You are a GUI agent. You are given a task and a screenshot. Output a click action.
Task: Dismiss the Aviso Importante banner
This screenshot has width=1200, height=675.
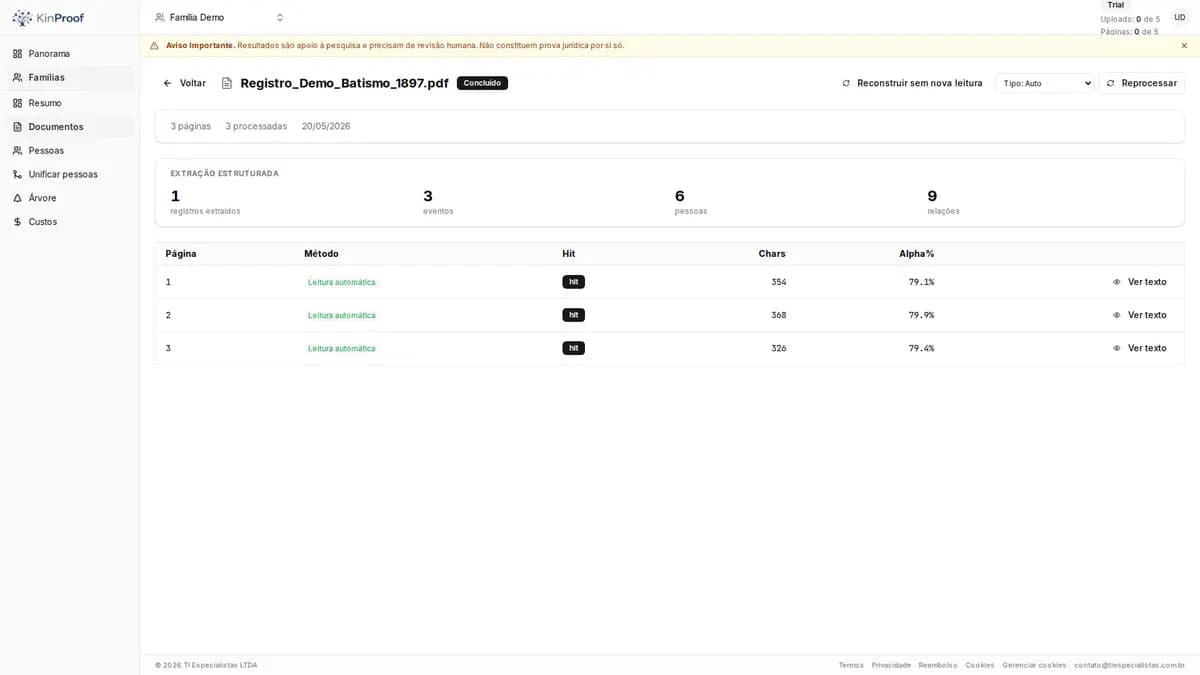1184,46
